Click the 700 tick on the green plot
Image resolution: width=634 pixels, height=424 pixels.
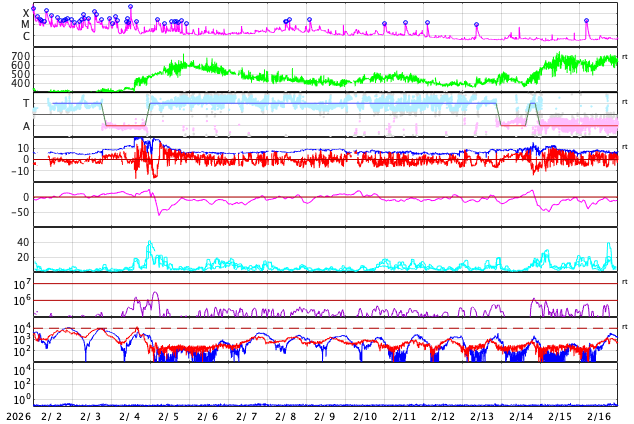pyautogui.click(x=21, y=56)
